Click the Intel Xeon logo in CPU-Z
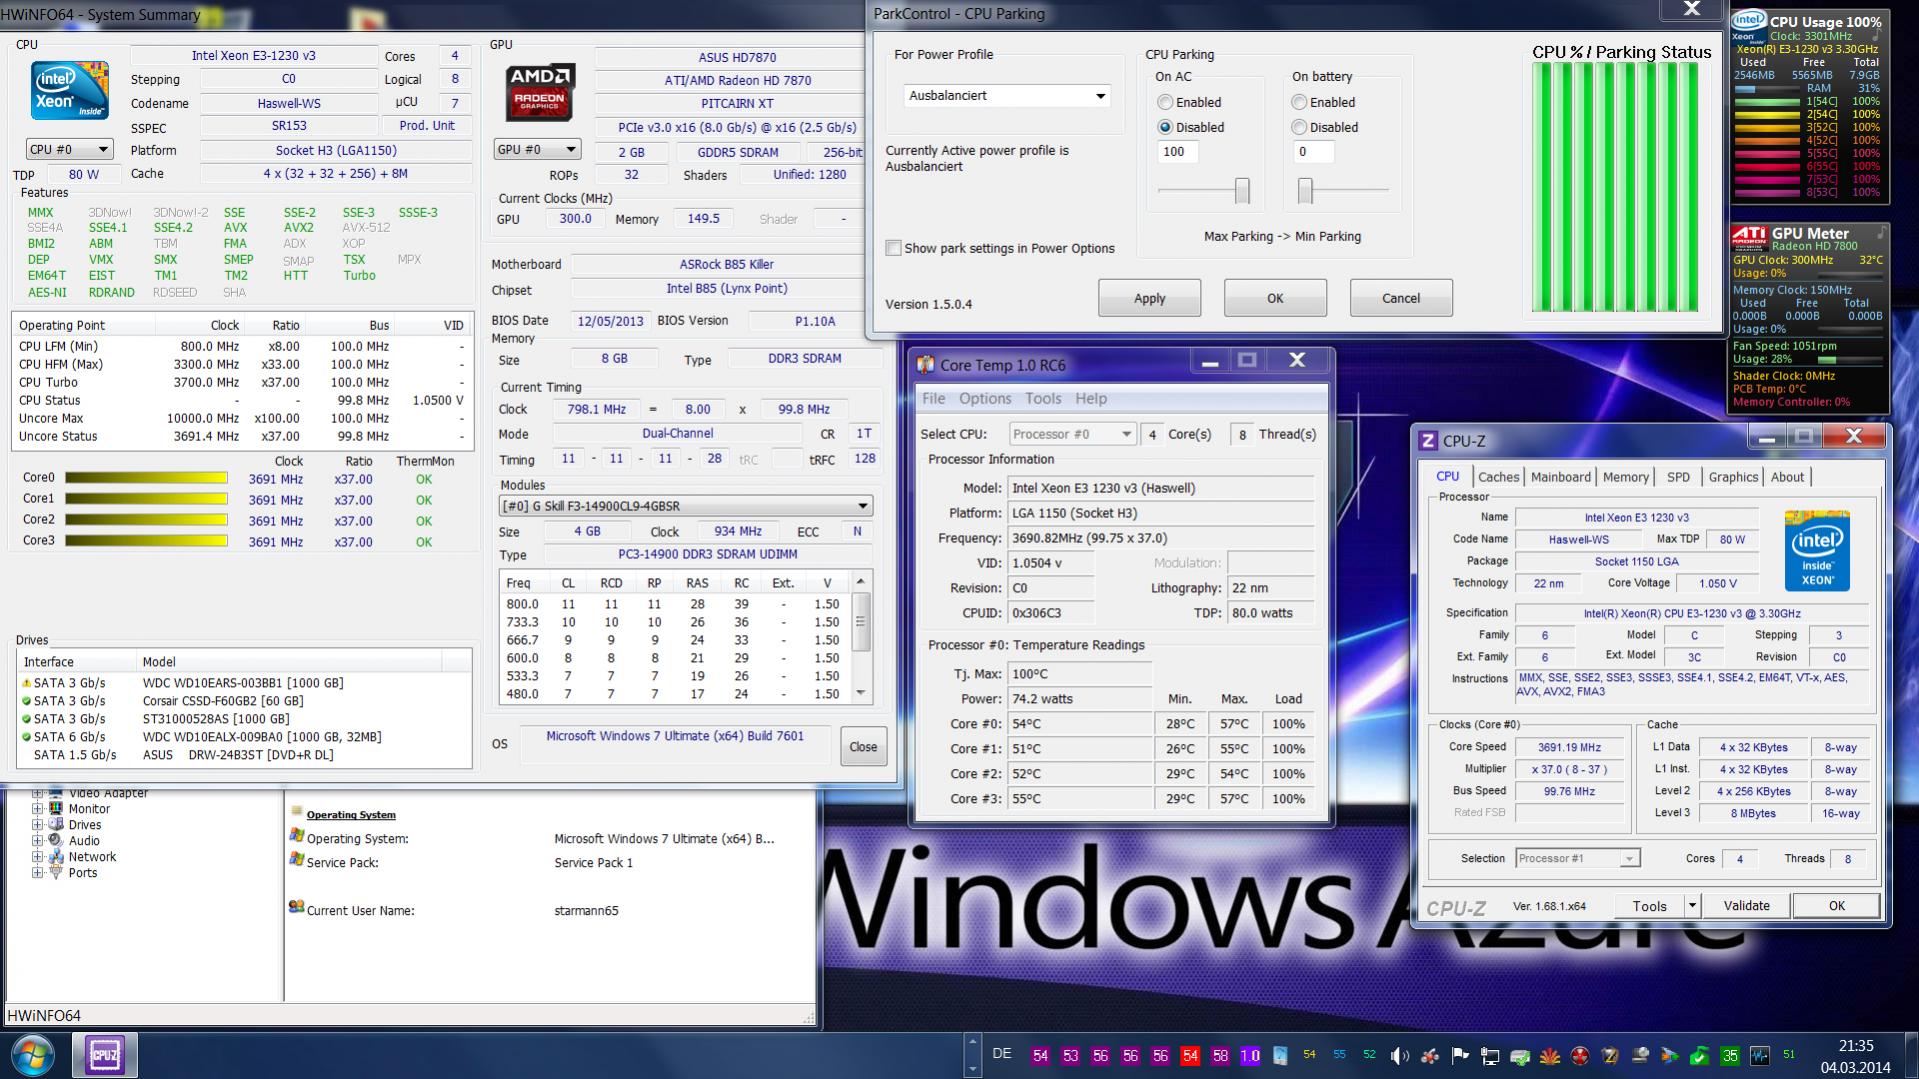Image resolution: width=1919 pixels, height=1079 pixels. (x=1817, y=551)
